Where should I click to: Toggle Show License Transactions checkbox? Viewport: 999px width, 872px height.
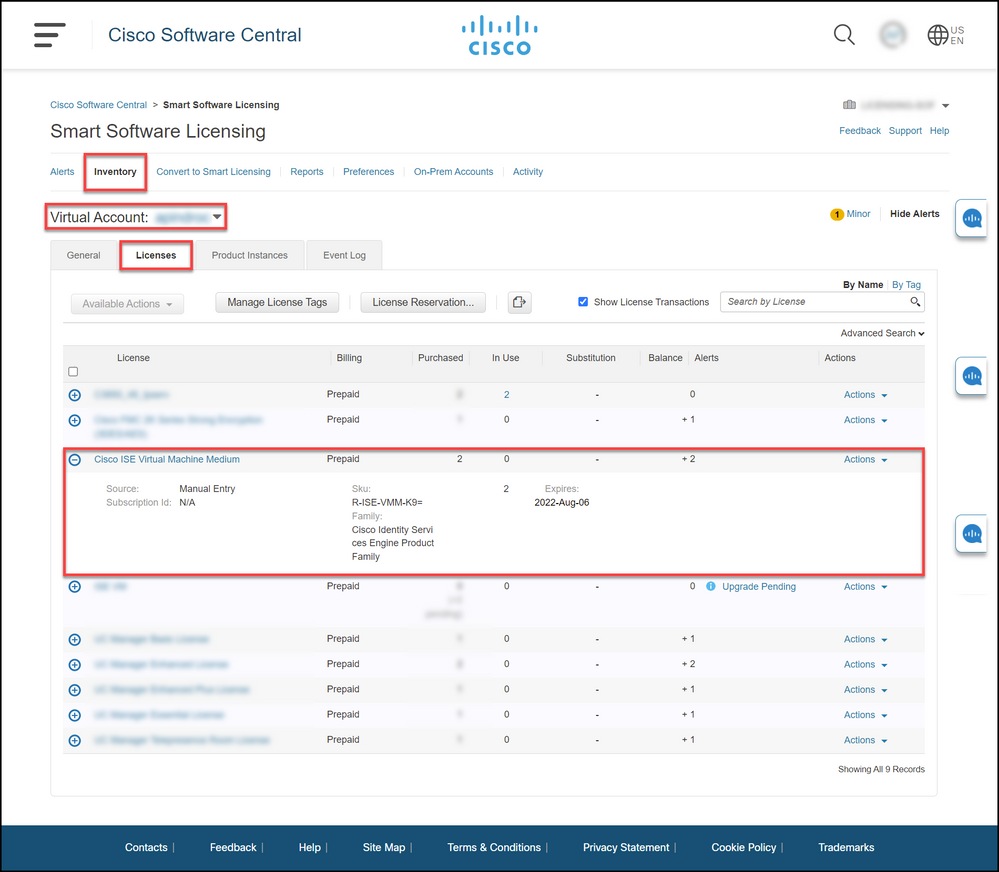(583, 301)
